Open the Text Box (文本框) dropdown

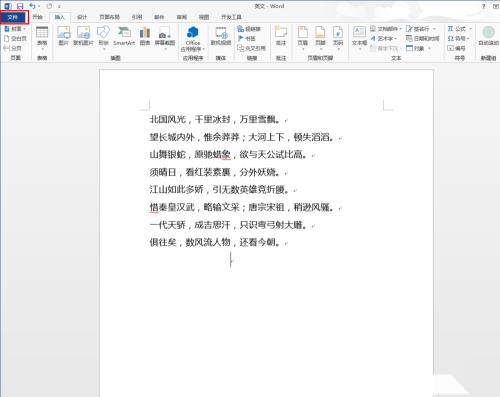(359, 38)
